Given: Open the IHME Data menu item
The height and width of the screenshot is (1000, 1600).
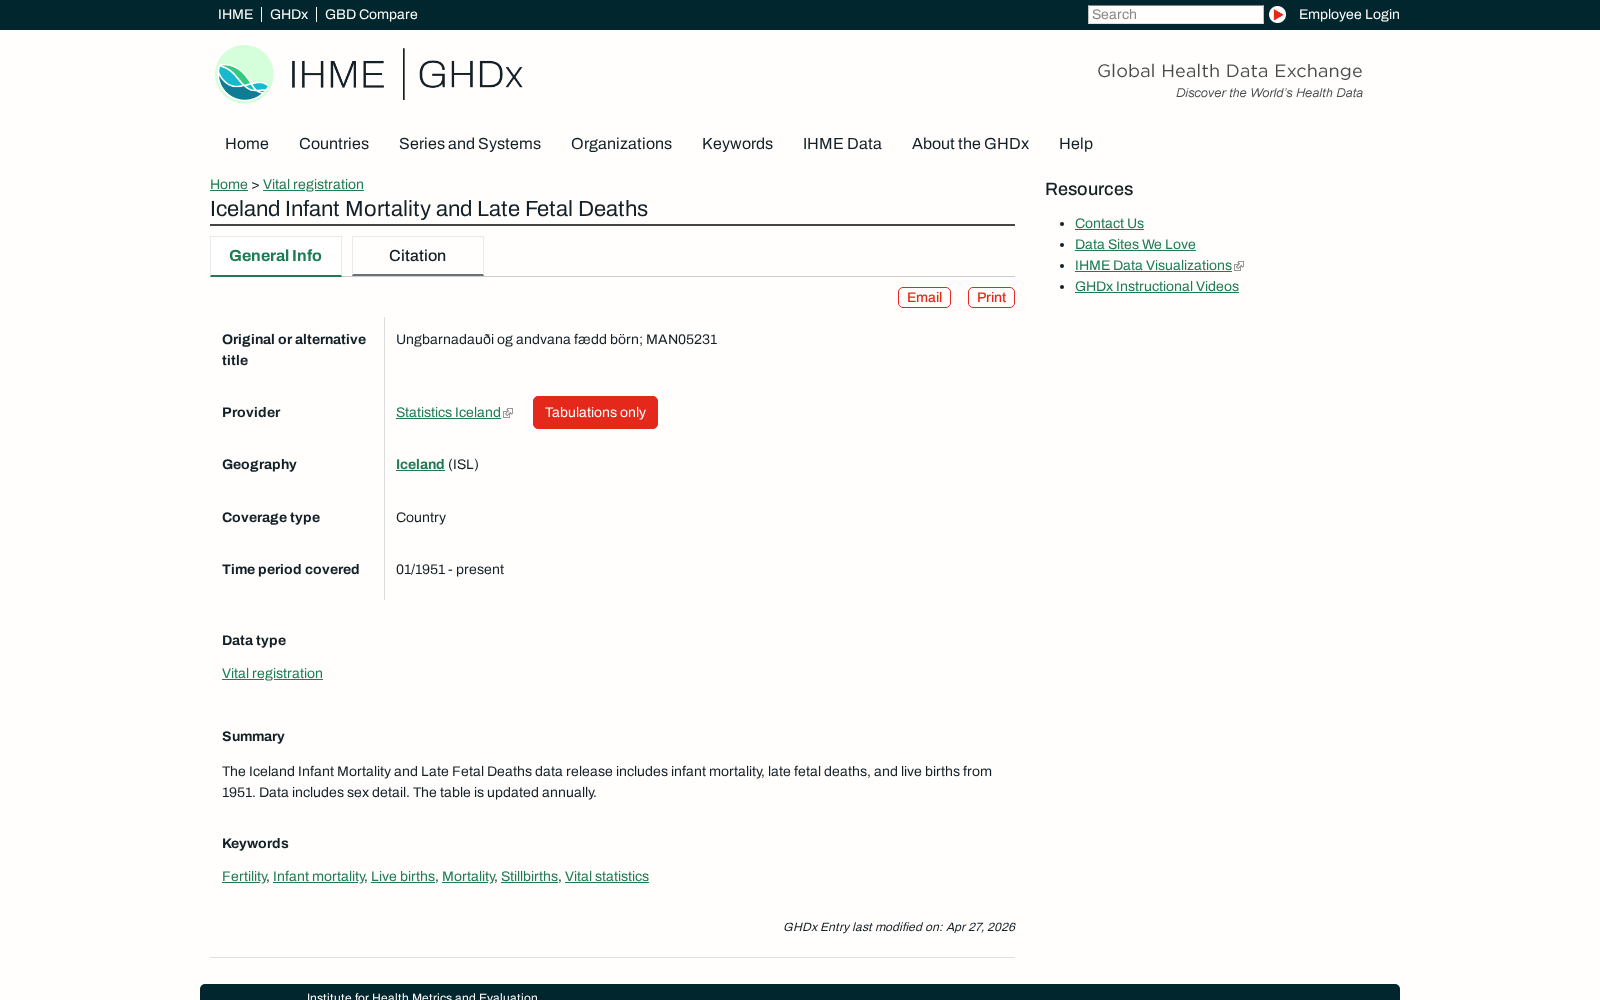Looking at the screenshot, I should click(x=842, y=144).
